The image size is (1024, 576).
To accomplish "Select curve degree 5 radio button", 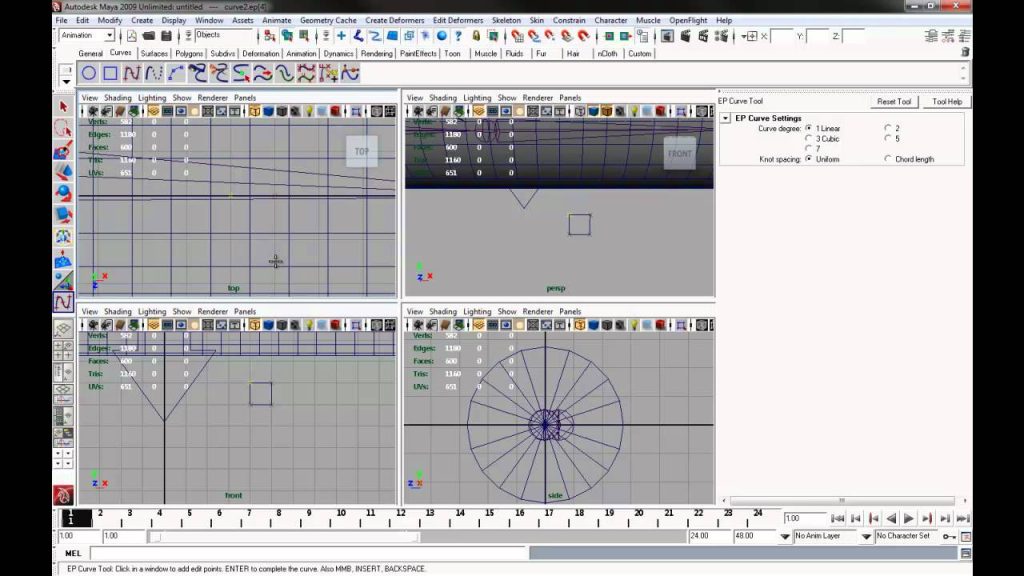I will 888,138.
